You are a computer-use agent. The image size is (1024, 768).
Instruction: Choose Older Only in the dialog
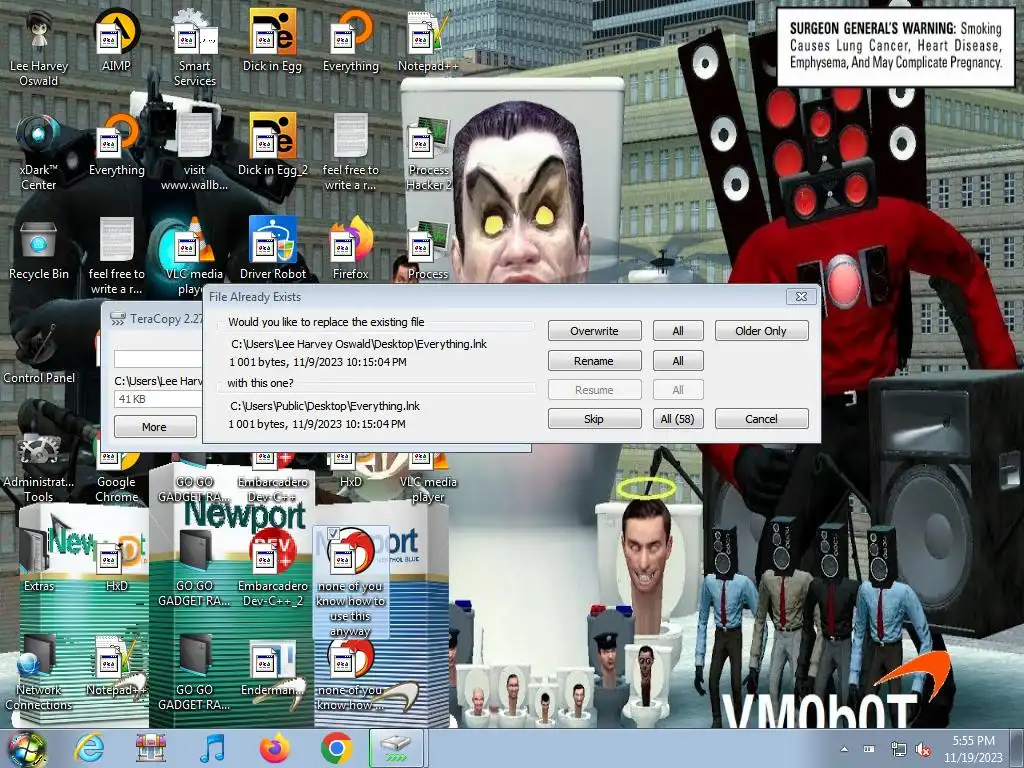[761, 330]
